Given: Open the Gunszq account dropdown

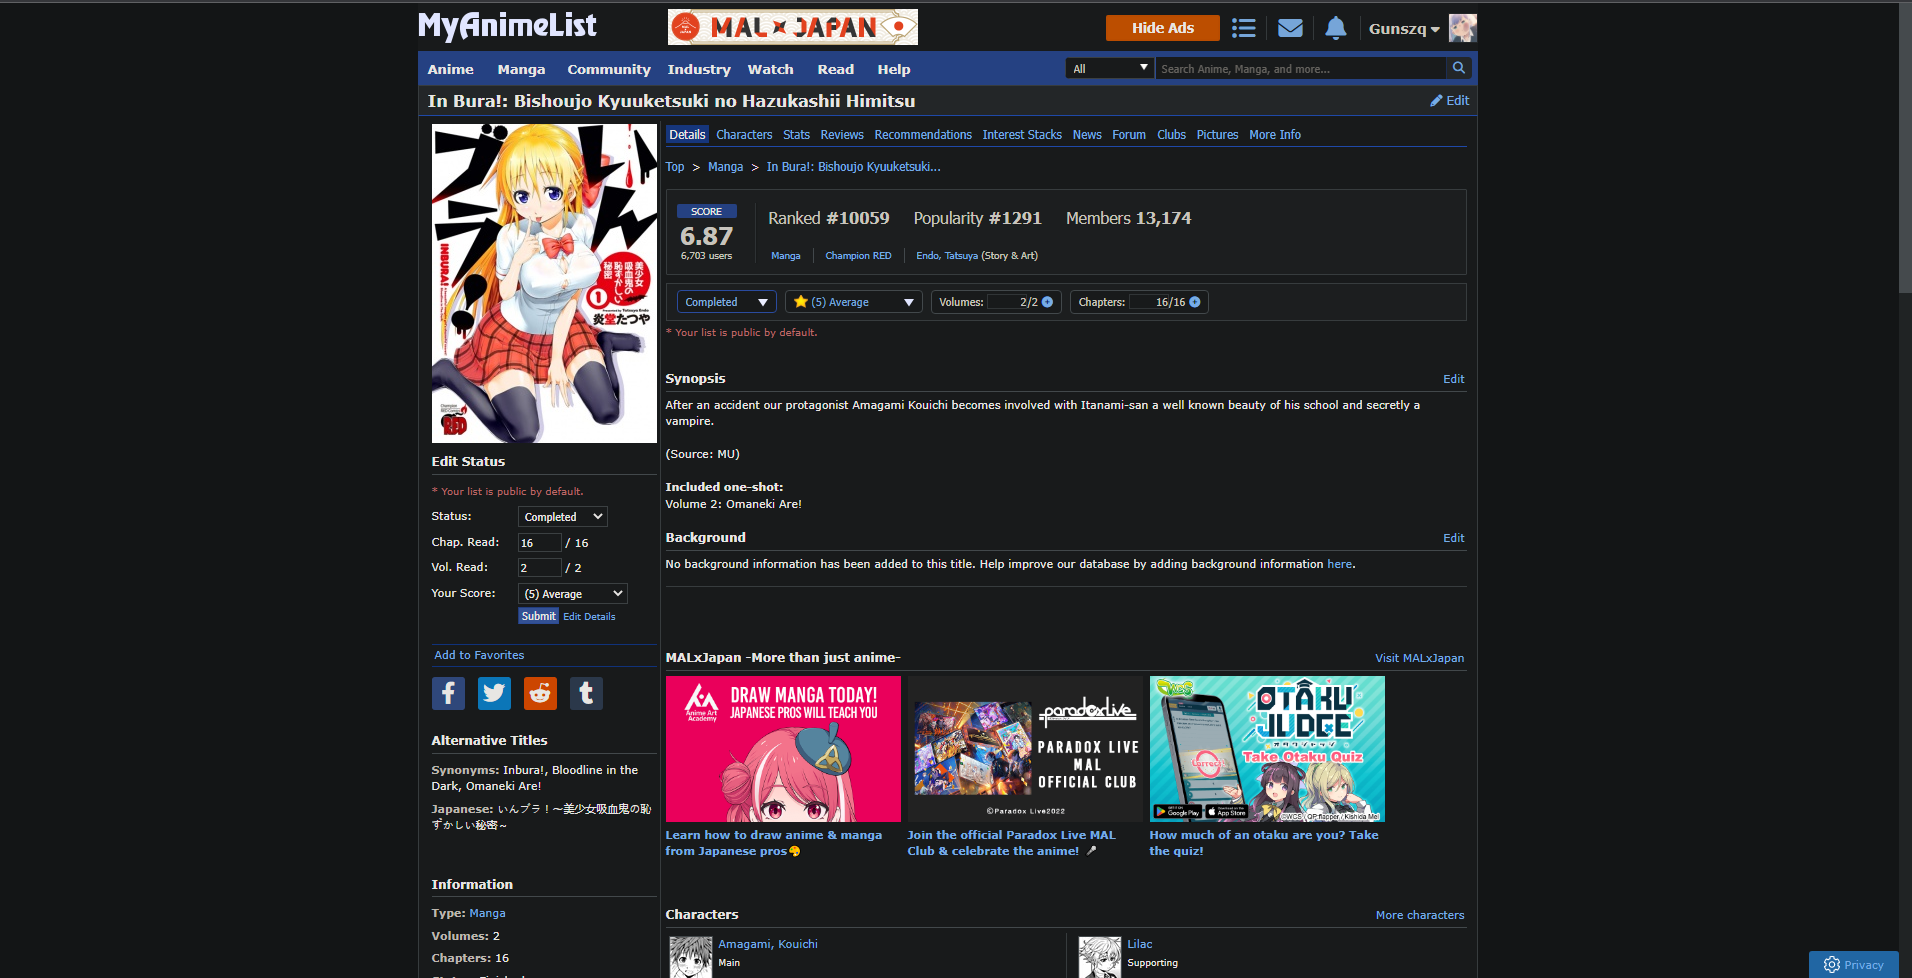Looking at the screenshot, I should point(1404,29).
